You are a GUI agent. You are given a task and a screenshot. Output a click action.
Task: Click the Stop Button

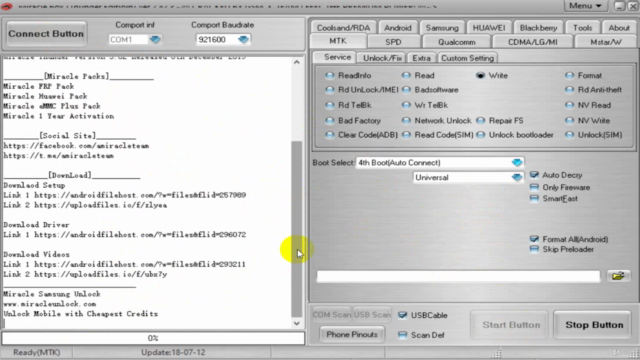pos(594,325)
